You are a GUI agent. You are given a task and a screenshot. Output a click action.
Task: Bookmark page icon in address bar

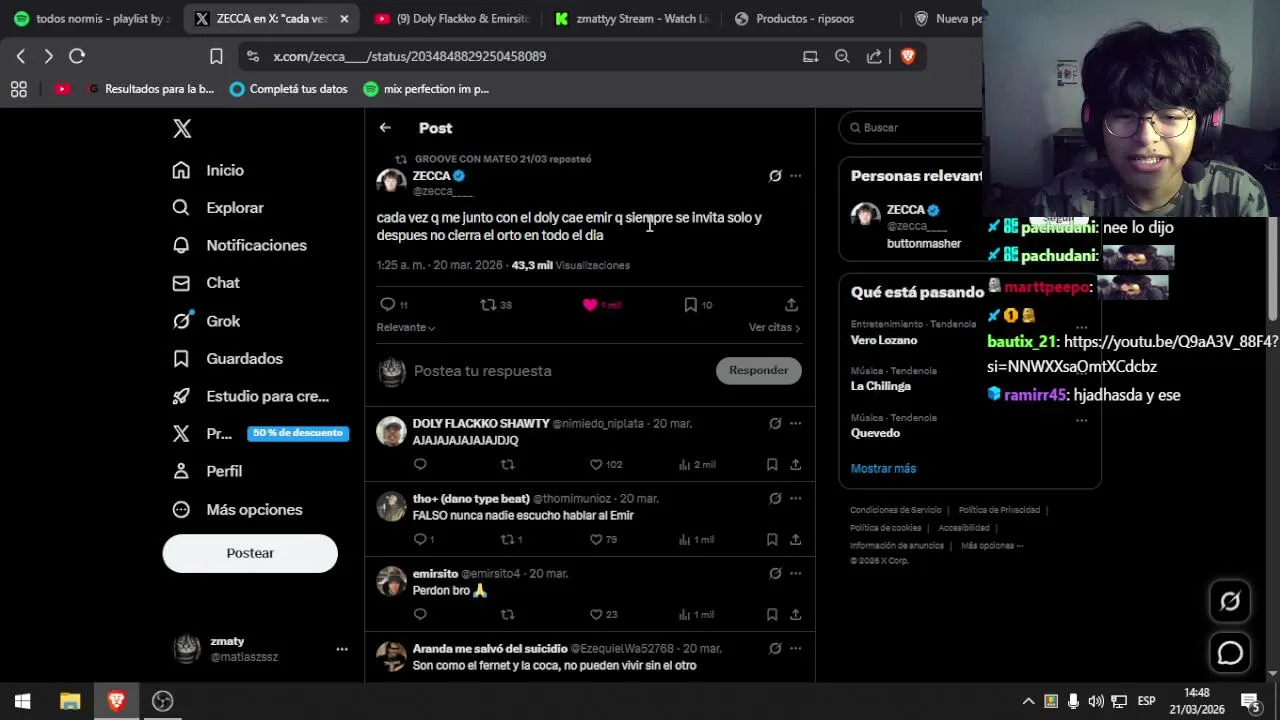[x=216, y=57]
